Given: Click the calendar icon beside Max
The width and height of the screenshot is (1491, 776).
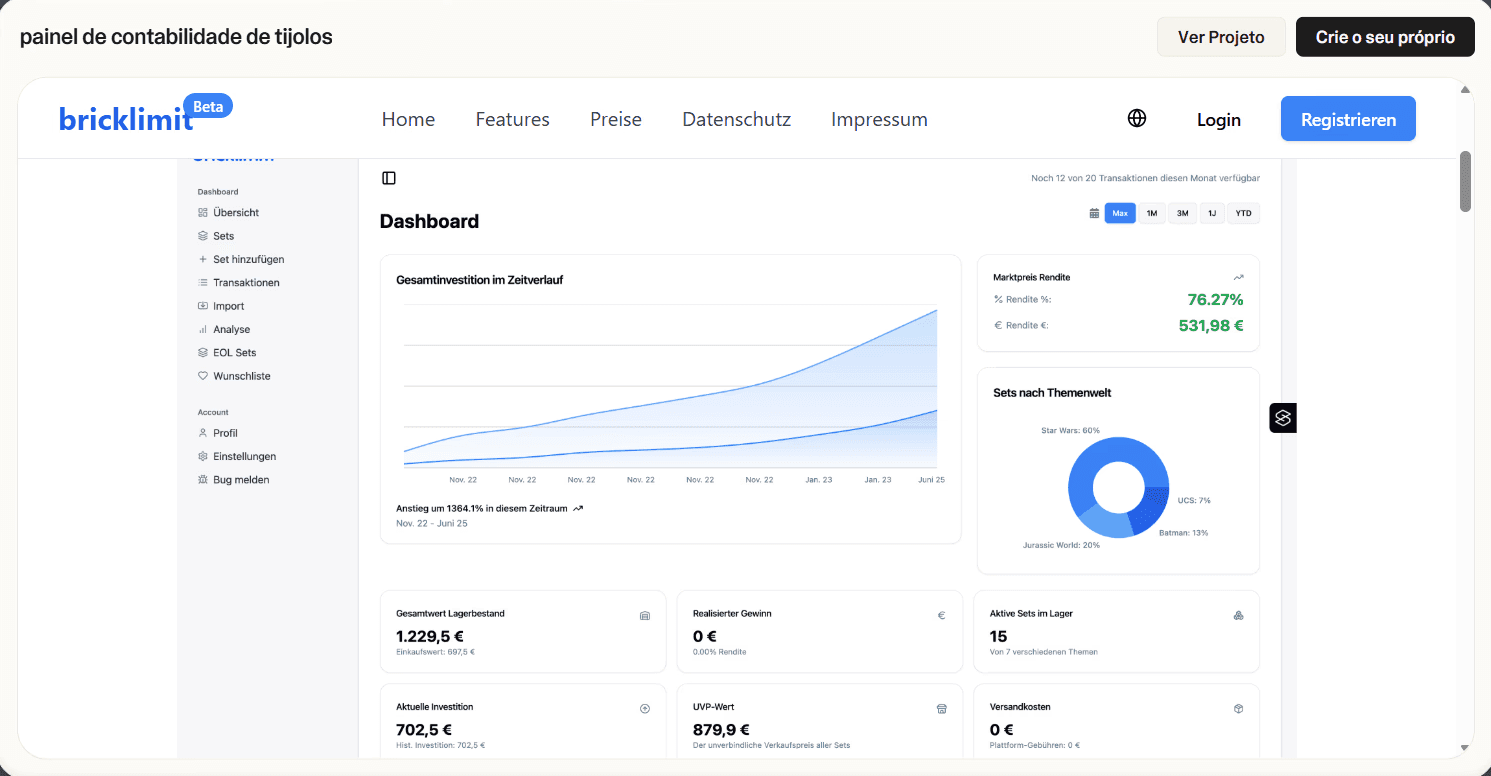Looking at the screenshot, I should coord(1094,213).
